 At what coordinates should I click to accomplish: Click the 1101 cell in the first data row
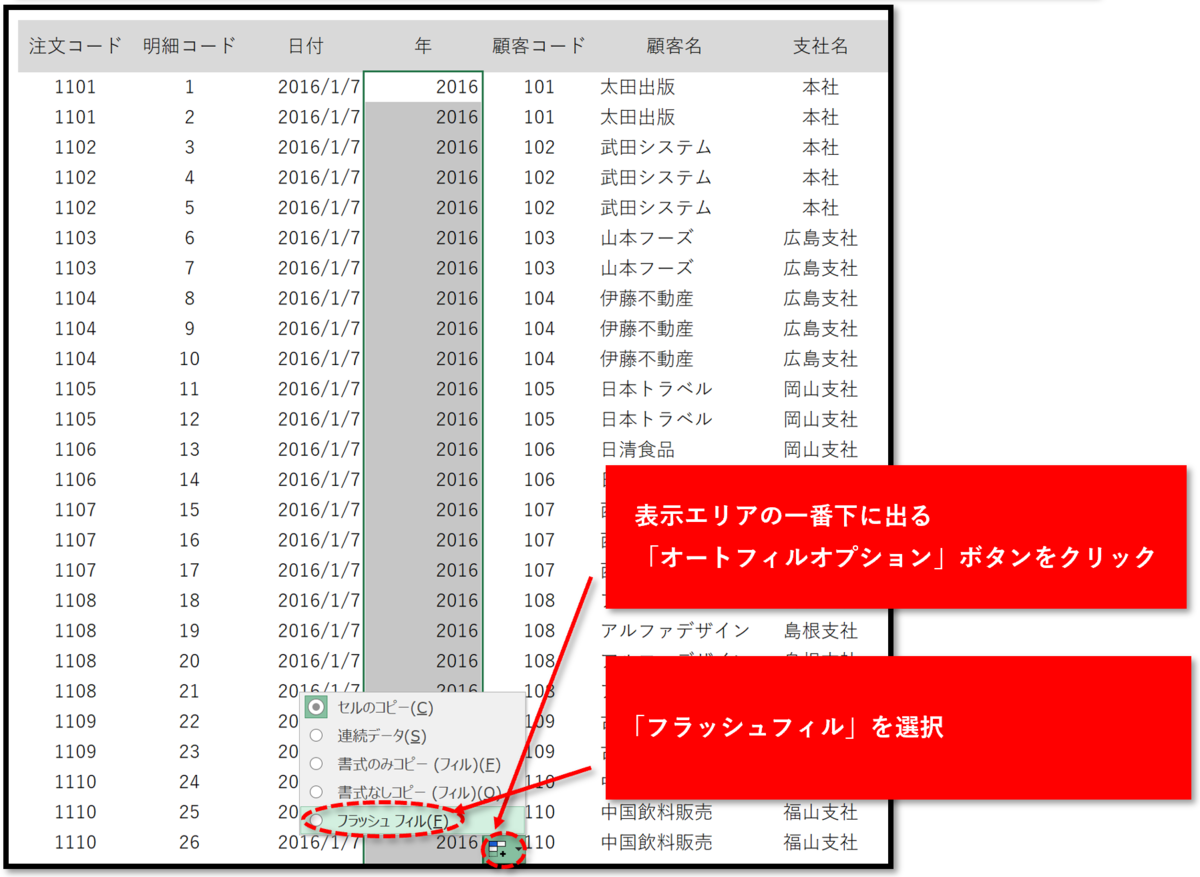coord(75,86)
